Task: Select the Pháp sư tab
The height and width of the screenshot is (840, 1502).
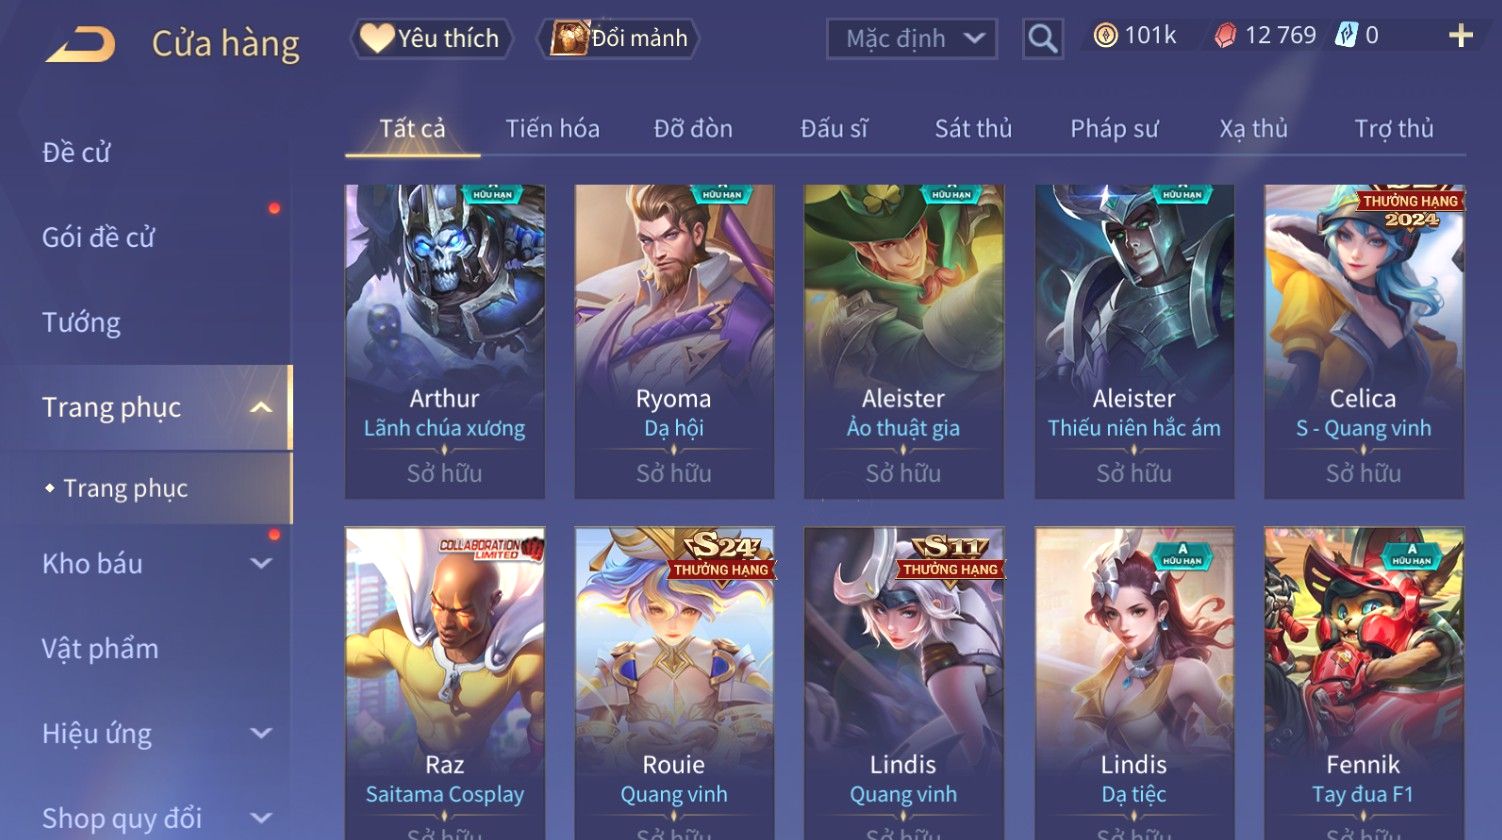Action: (x=1114, y=128)
